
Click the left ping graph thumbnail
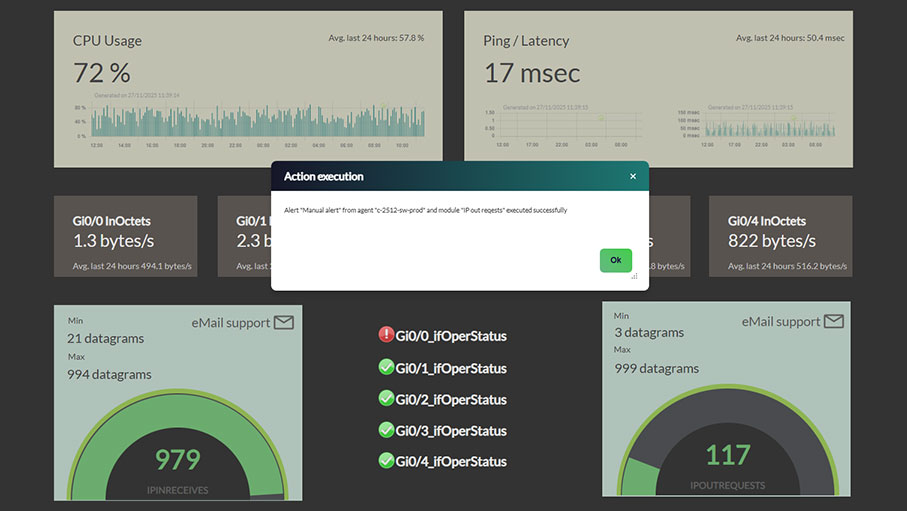(563, 126)
